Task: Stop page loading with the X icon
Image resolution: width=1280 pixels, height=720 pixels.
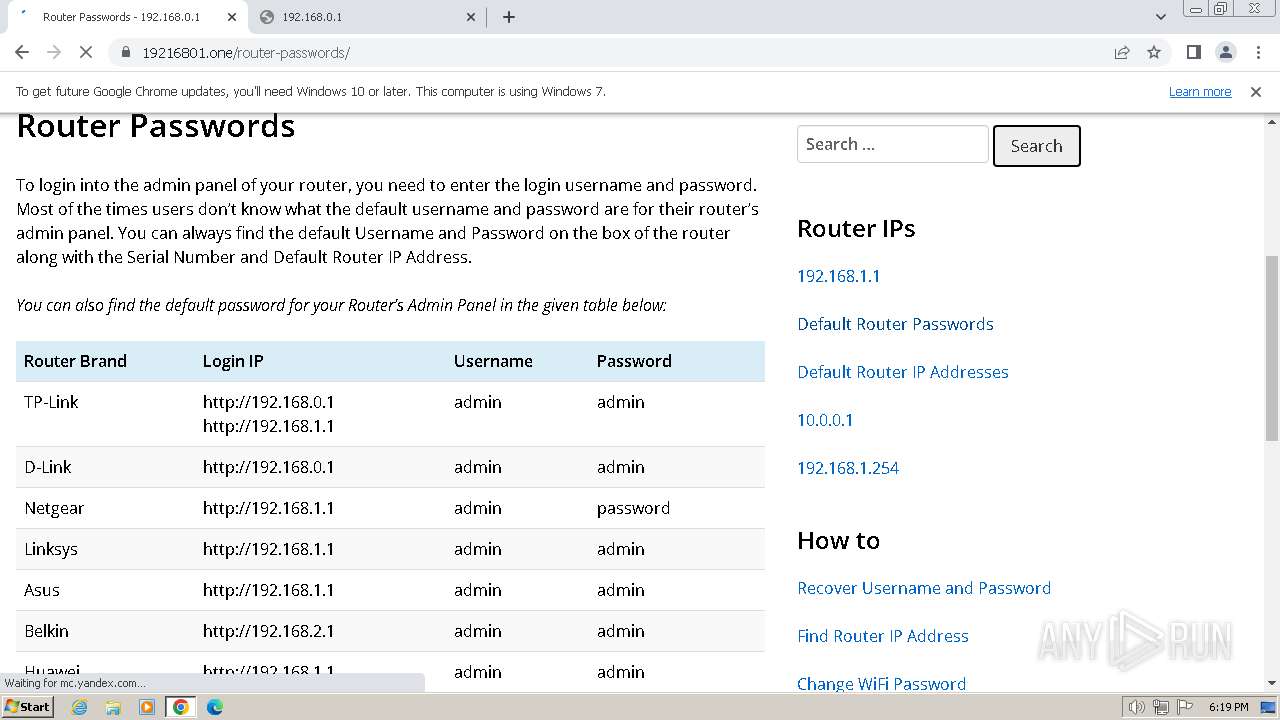Action: (x=86, y=52)
